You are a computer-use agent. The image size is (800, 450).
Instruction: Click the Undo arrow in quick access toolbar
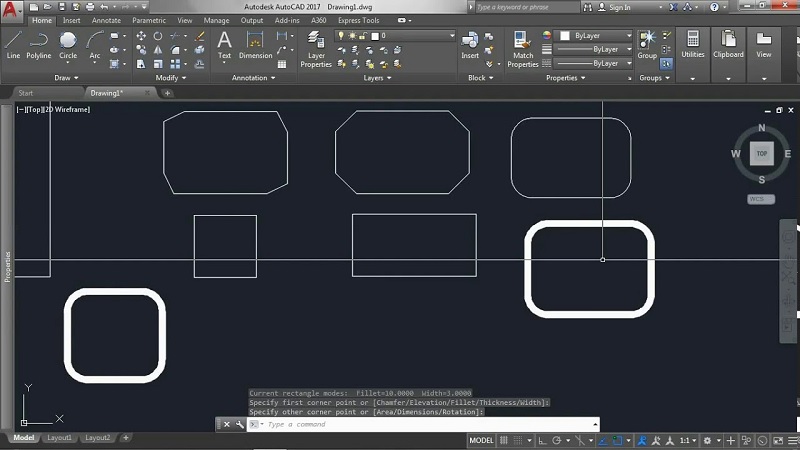[x=104, y=7]
